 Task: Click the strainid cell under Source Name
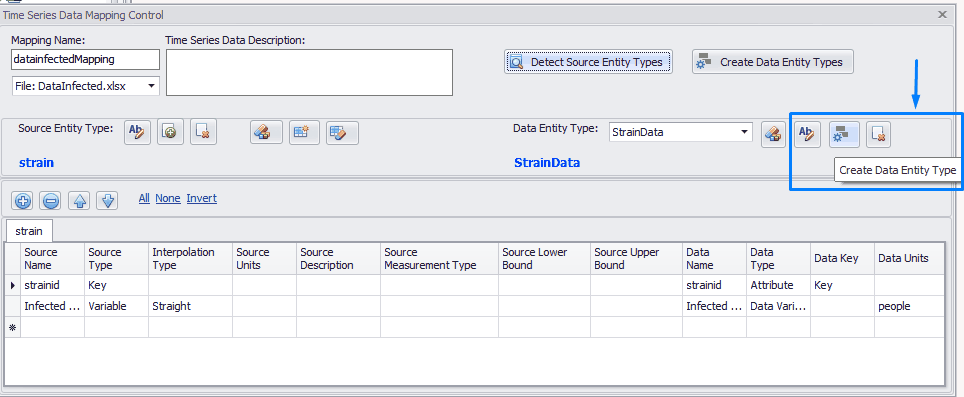(52, 285)
